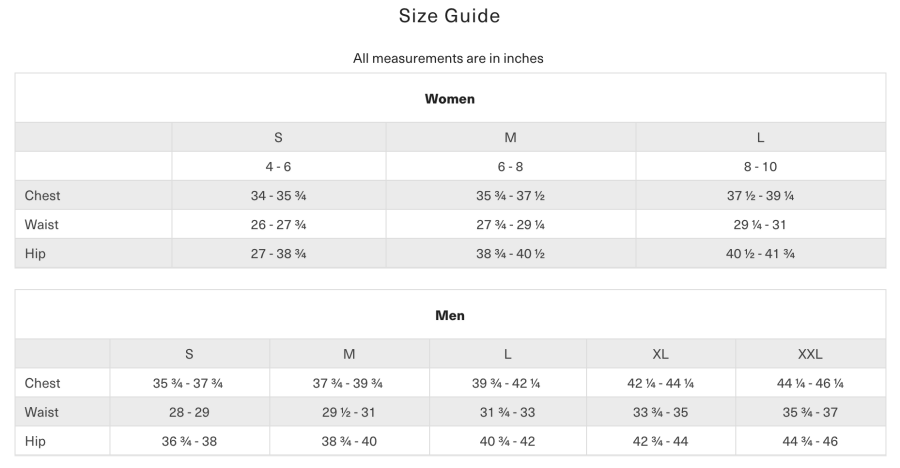Click the Men's XXL column header

810,354
